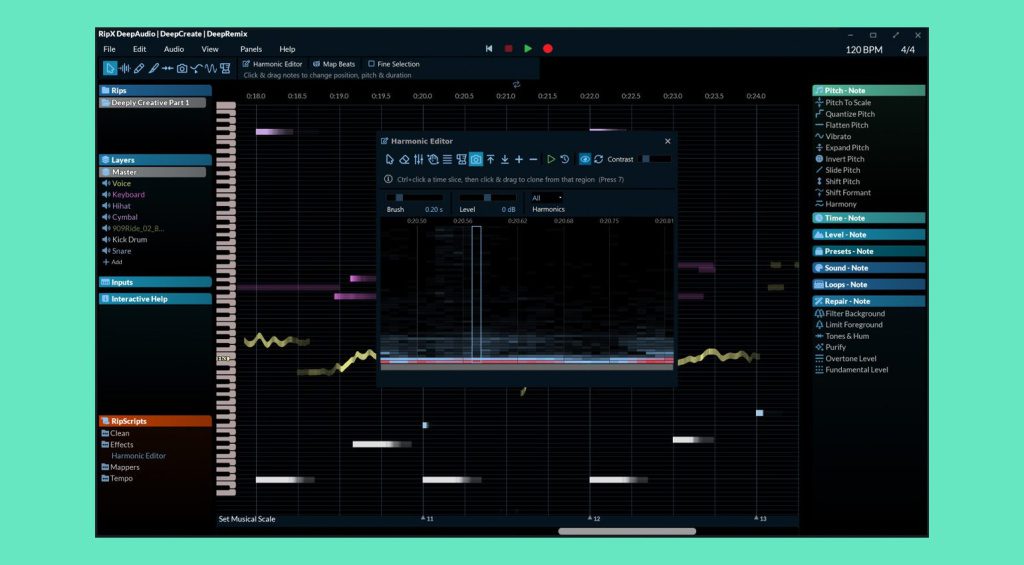The image size is (1024, 565).
Task: Click the info icon in Harmonic Editor hint
Action: 388,179
